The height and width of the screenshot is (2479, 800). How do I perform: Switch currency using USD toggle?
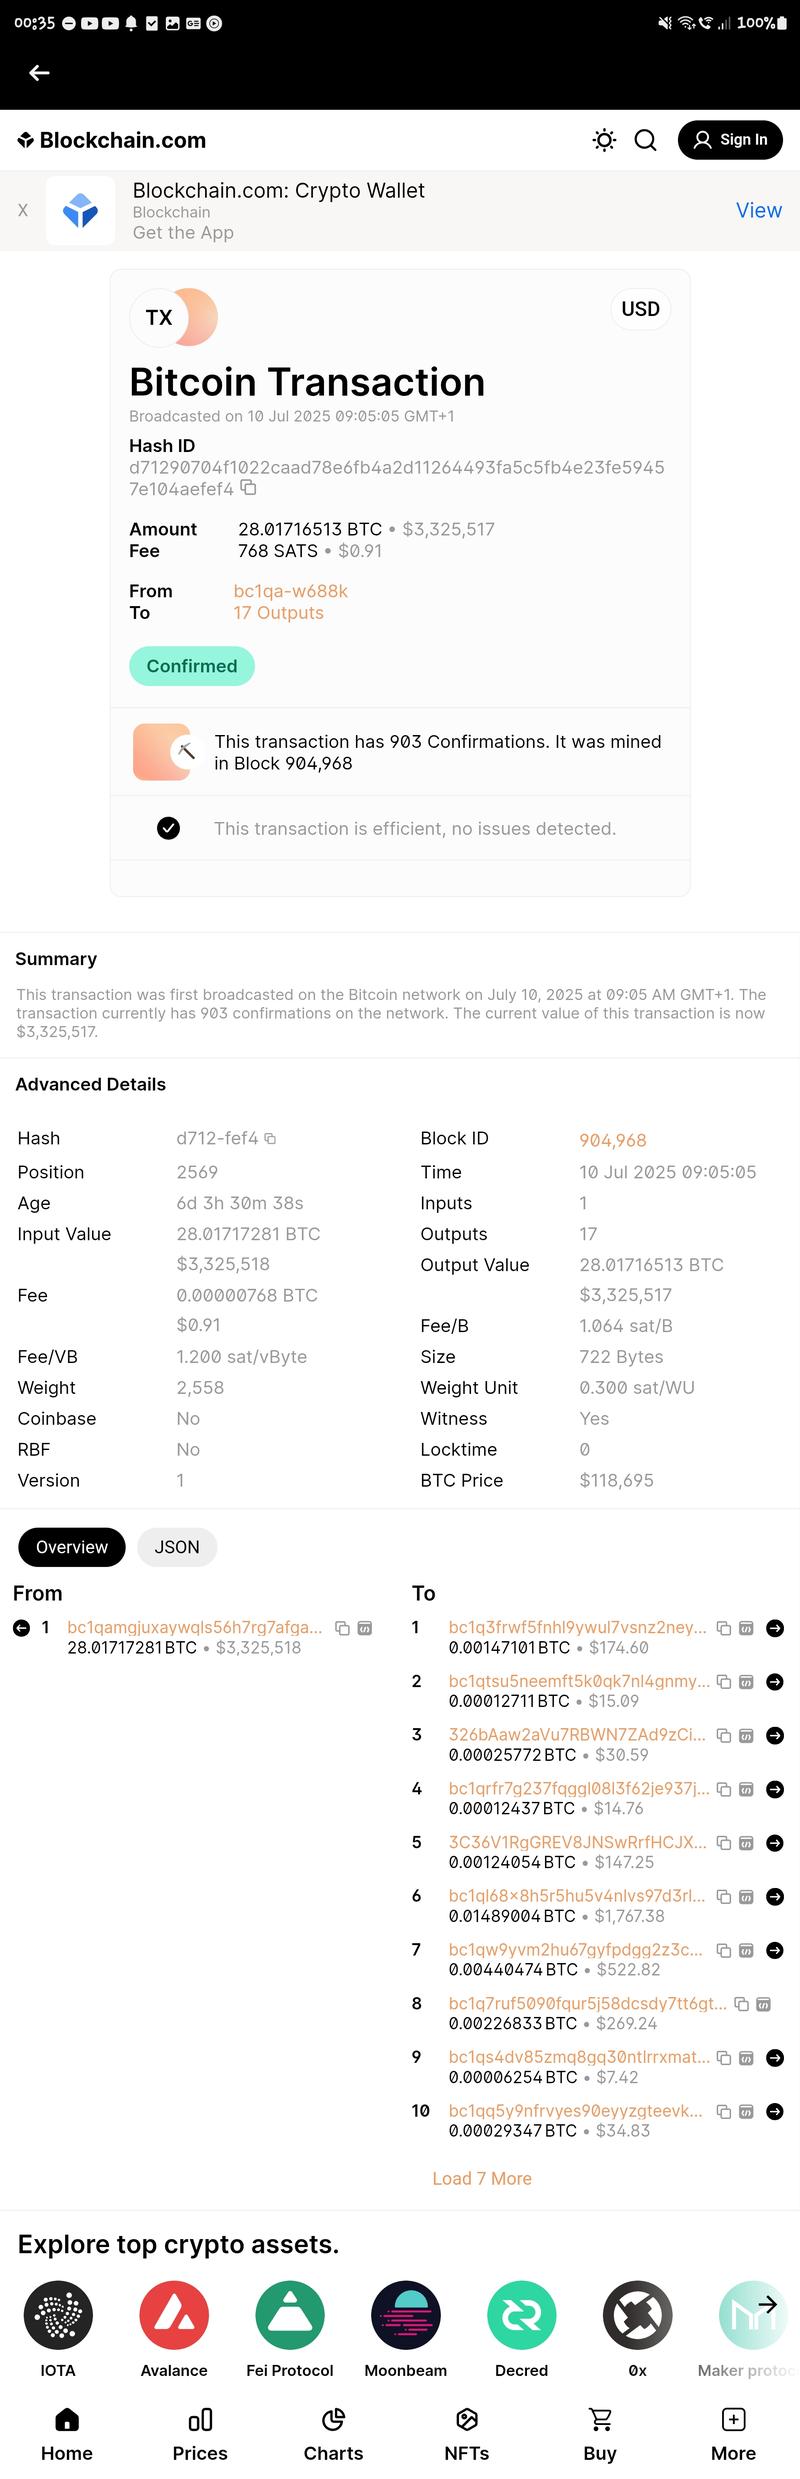click(640, 309)
